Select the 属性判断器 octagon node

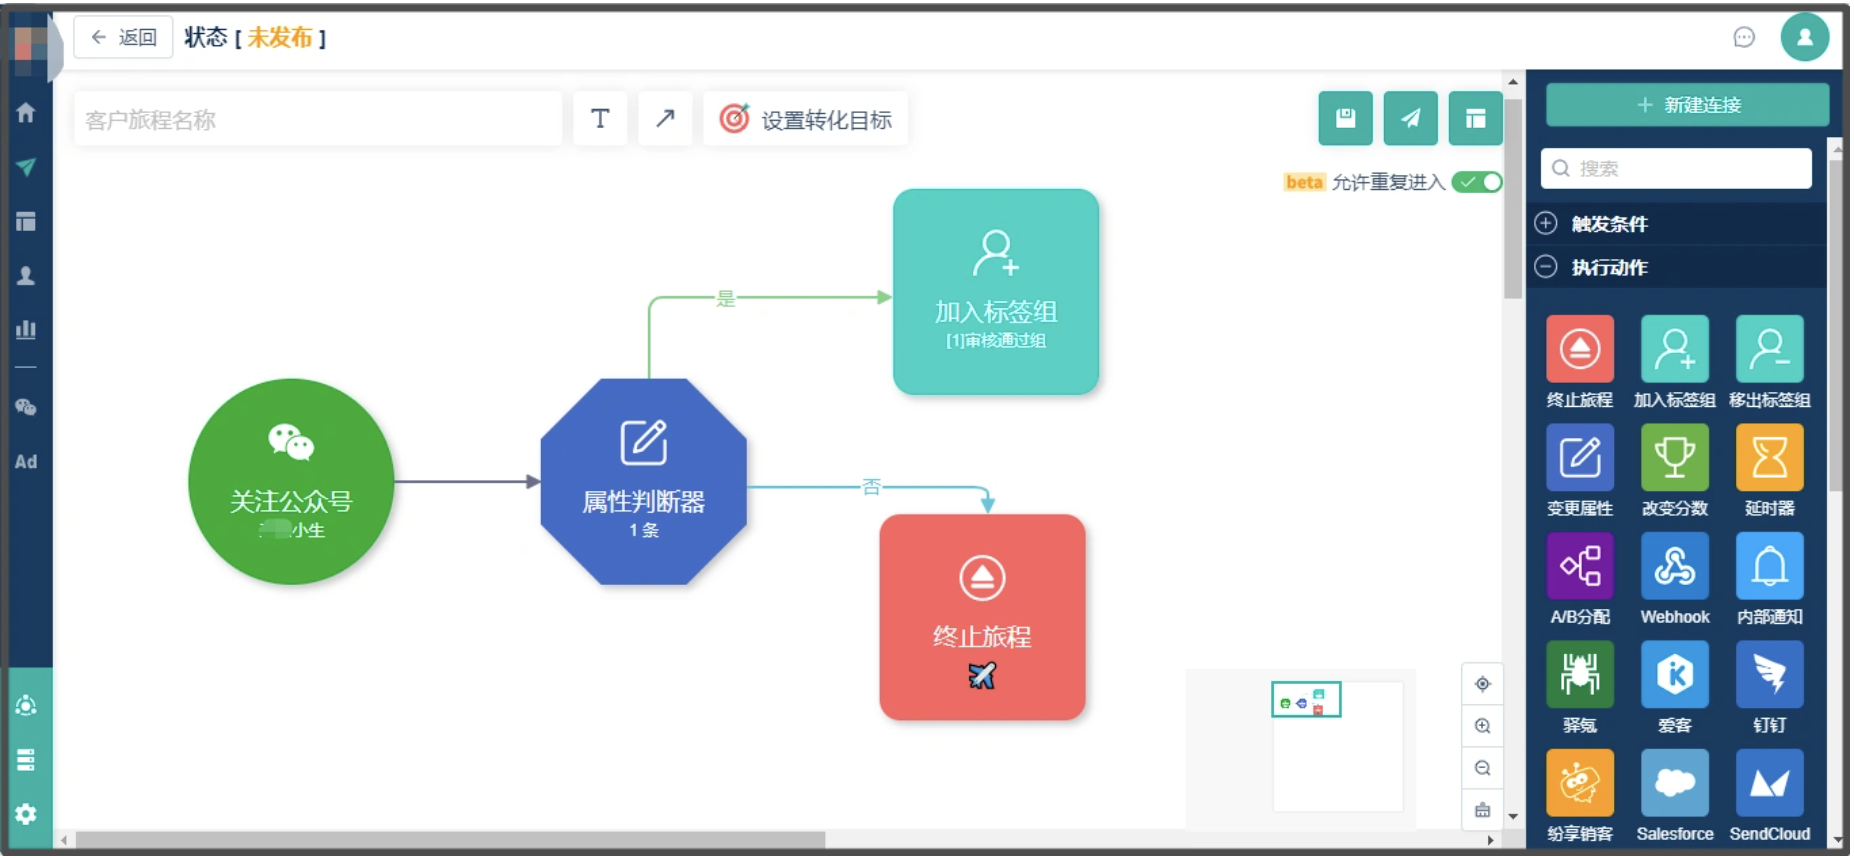click(x=644, y=482)
